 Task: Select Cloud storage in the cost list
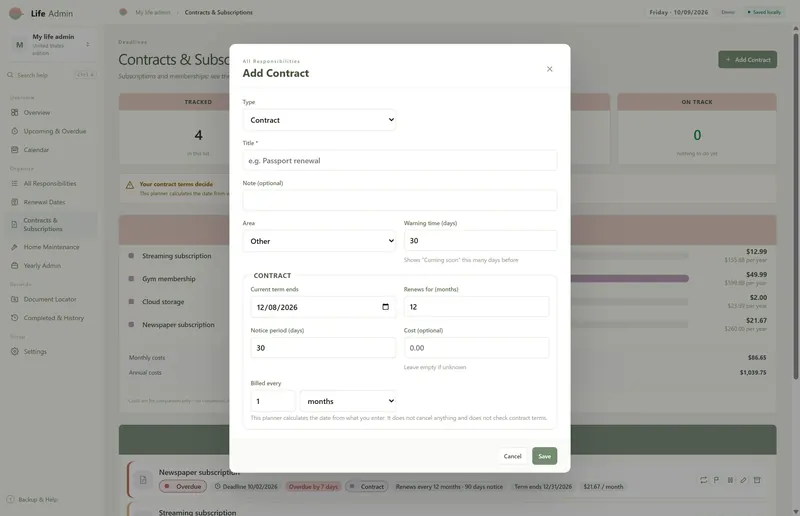(x=163, y=302)
